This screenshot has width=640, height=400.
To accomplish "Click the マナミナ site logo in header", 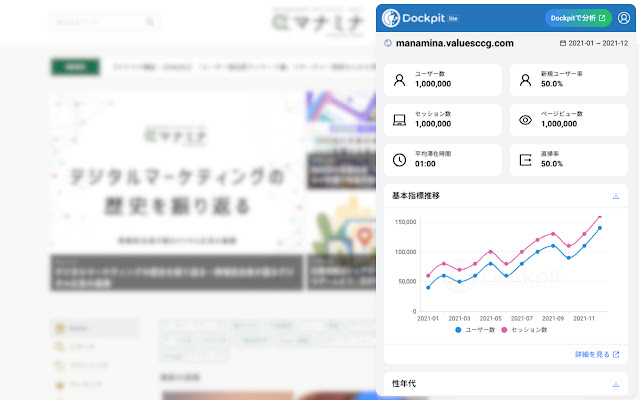I will (x=318, y=22).
